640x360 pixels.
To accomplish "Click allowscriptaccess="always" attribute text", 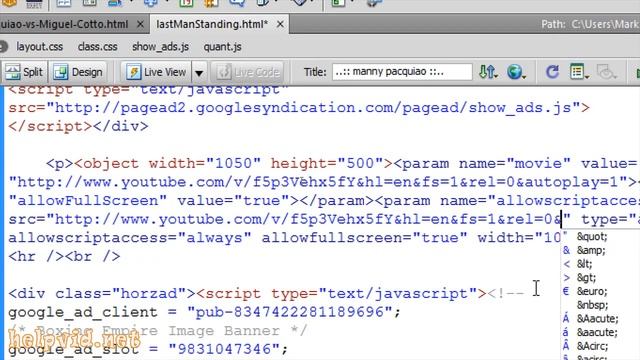I will tap(130, 238).
